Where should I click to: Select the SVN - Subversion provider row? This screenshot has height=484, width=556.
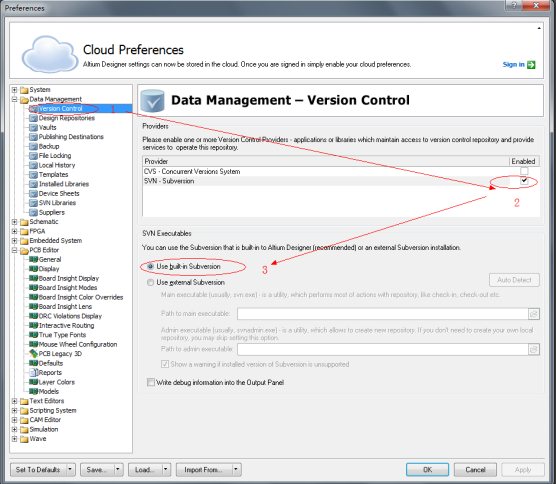pos(341,181)
